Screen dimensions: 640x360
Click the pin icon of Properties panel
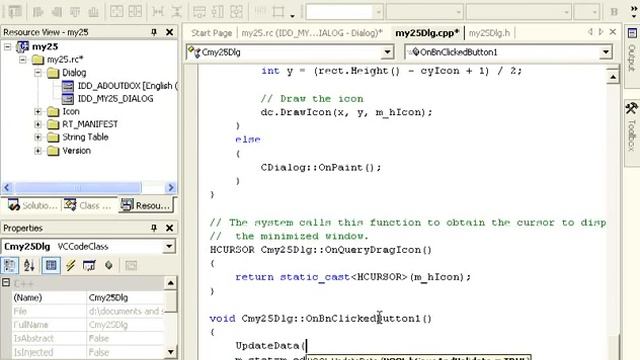[x=154, y=228]
